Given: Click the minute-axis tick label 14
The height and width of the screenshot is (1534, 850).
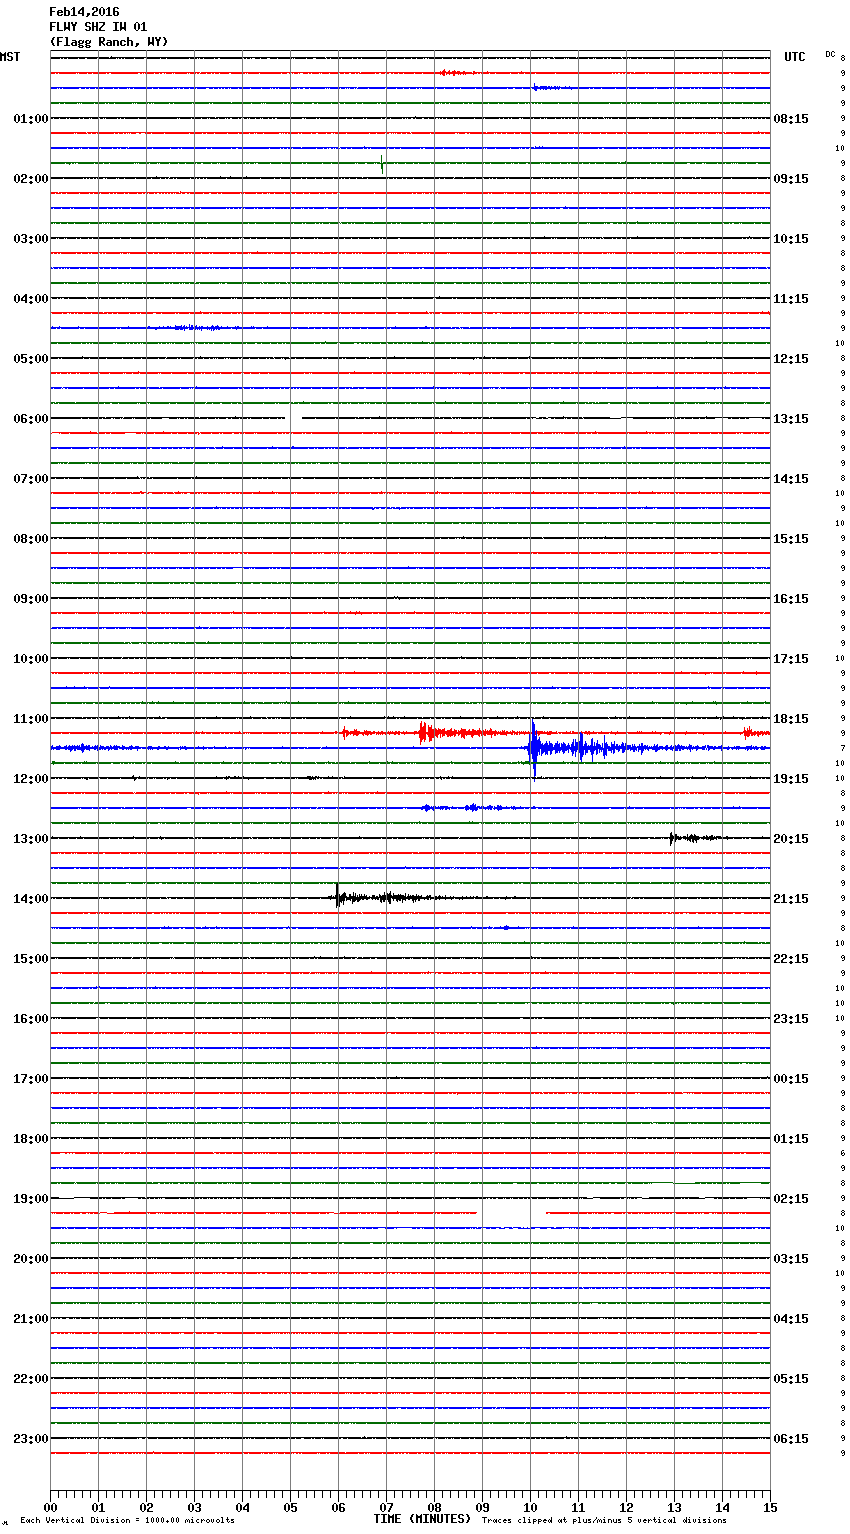Looking at the screenshot, I should [722, 1507].
